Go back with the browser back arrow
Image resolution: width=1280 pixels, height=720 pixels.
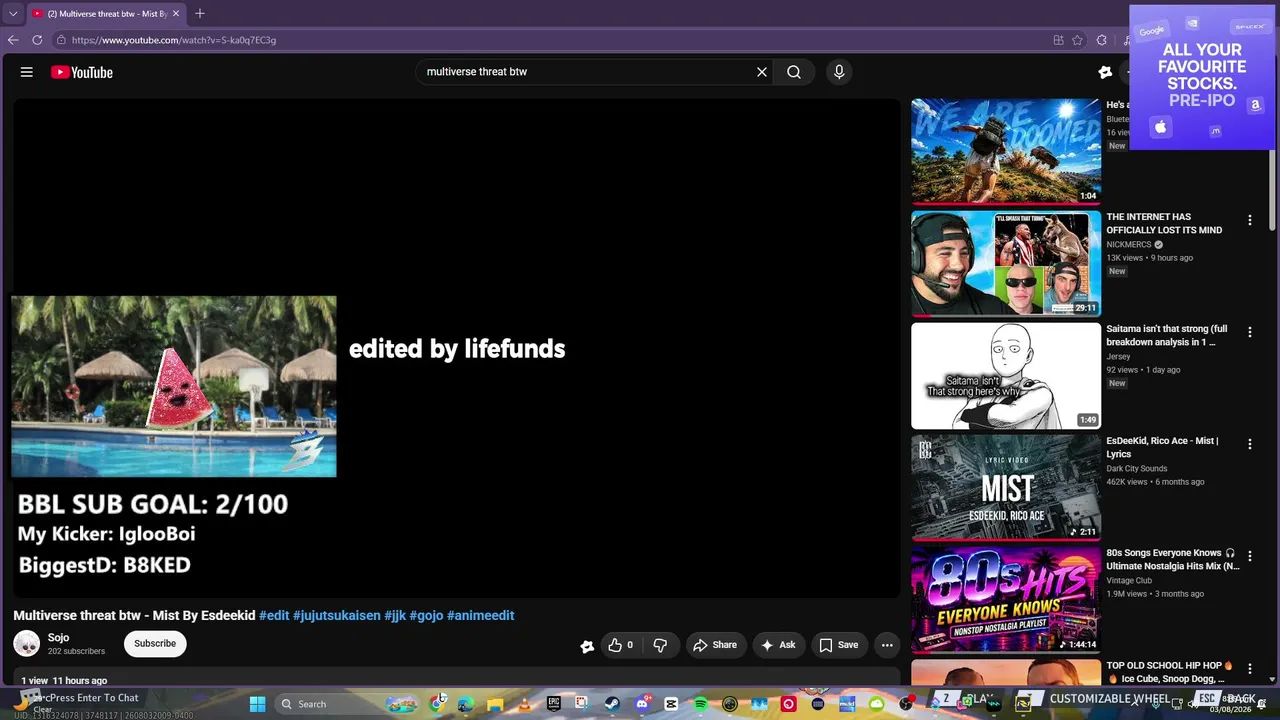13,40
